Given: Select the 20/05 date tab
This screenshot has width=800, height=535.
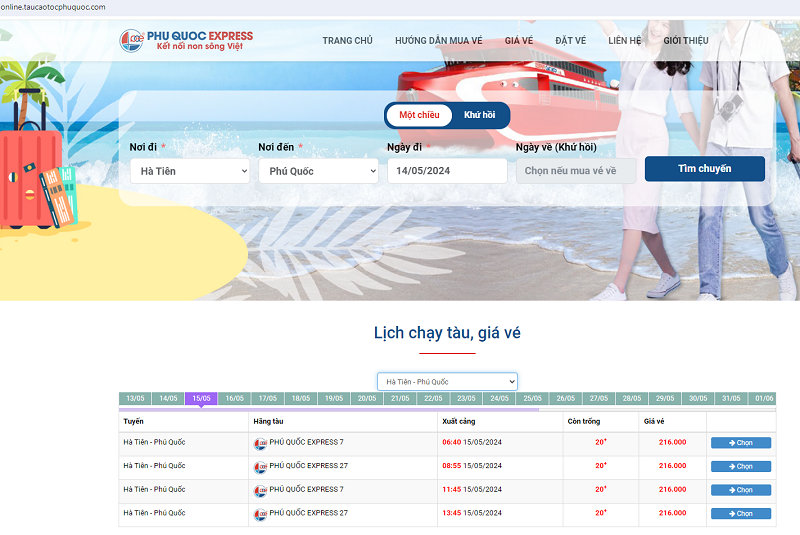Looking at the screenshot, I should point(367,398).
